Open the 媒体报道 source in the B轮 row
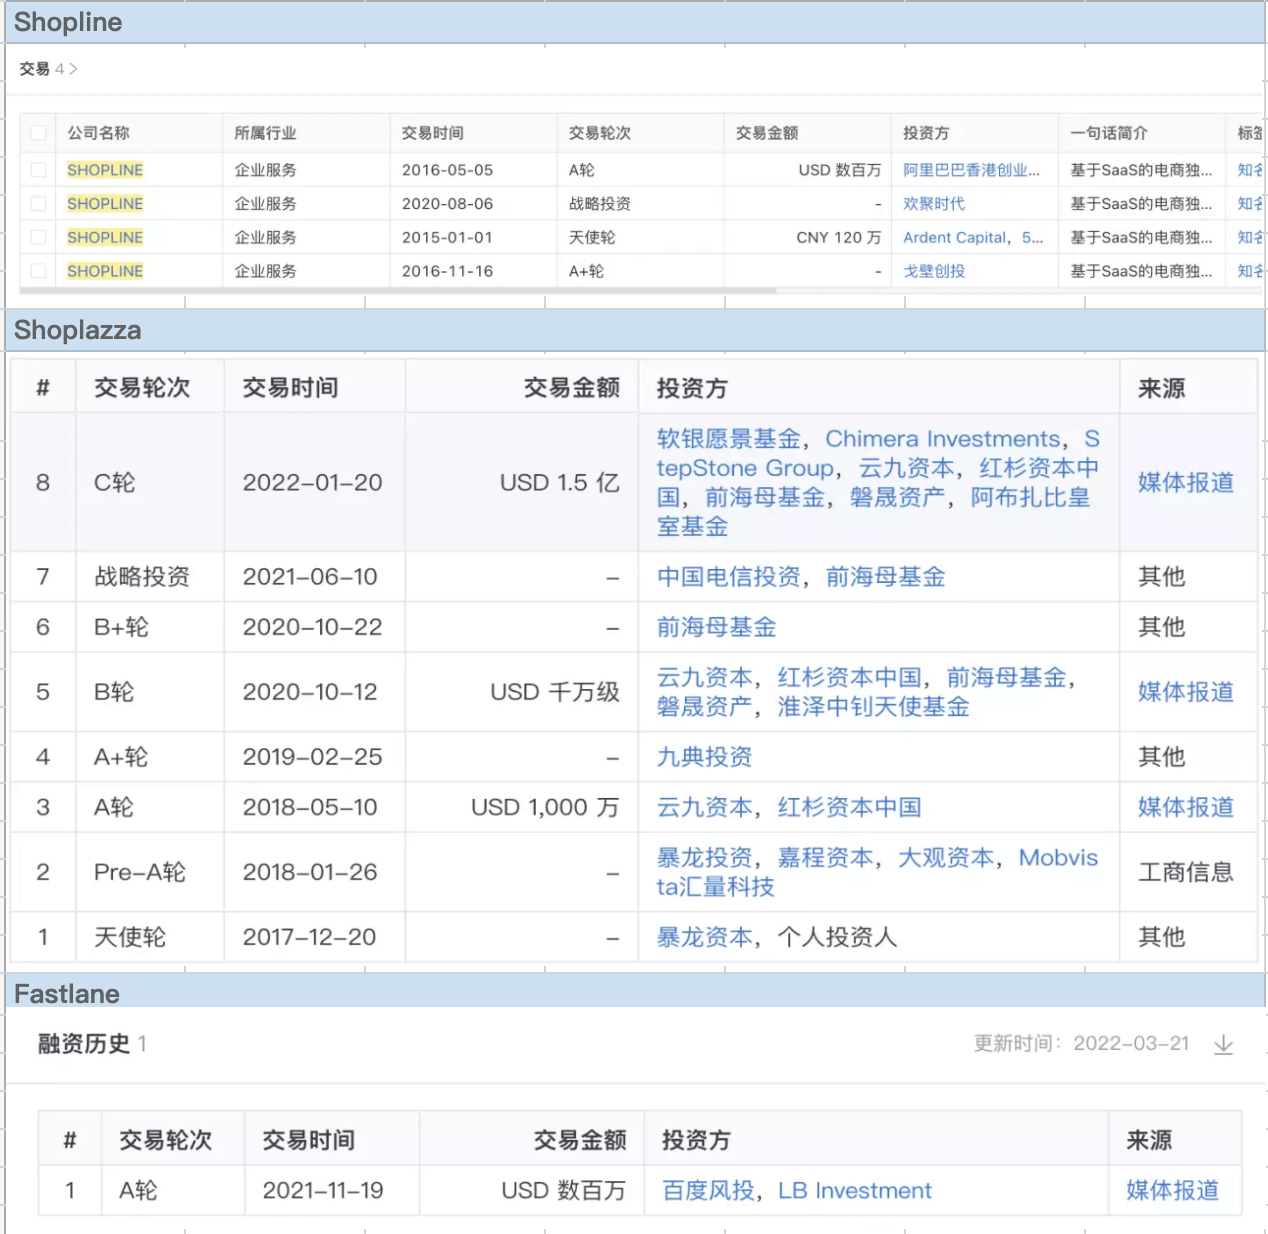 [1186, 692]
